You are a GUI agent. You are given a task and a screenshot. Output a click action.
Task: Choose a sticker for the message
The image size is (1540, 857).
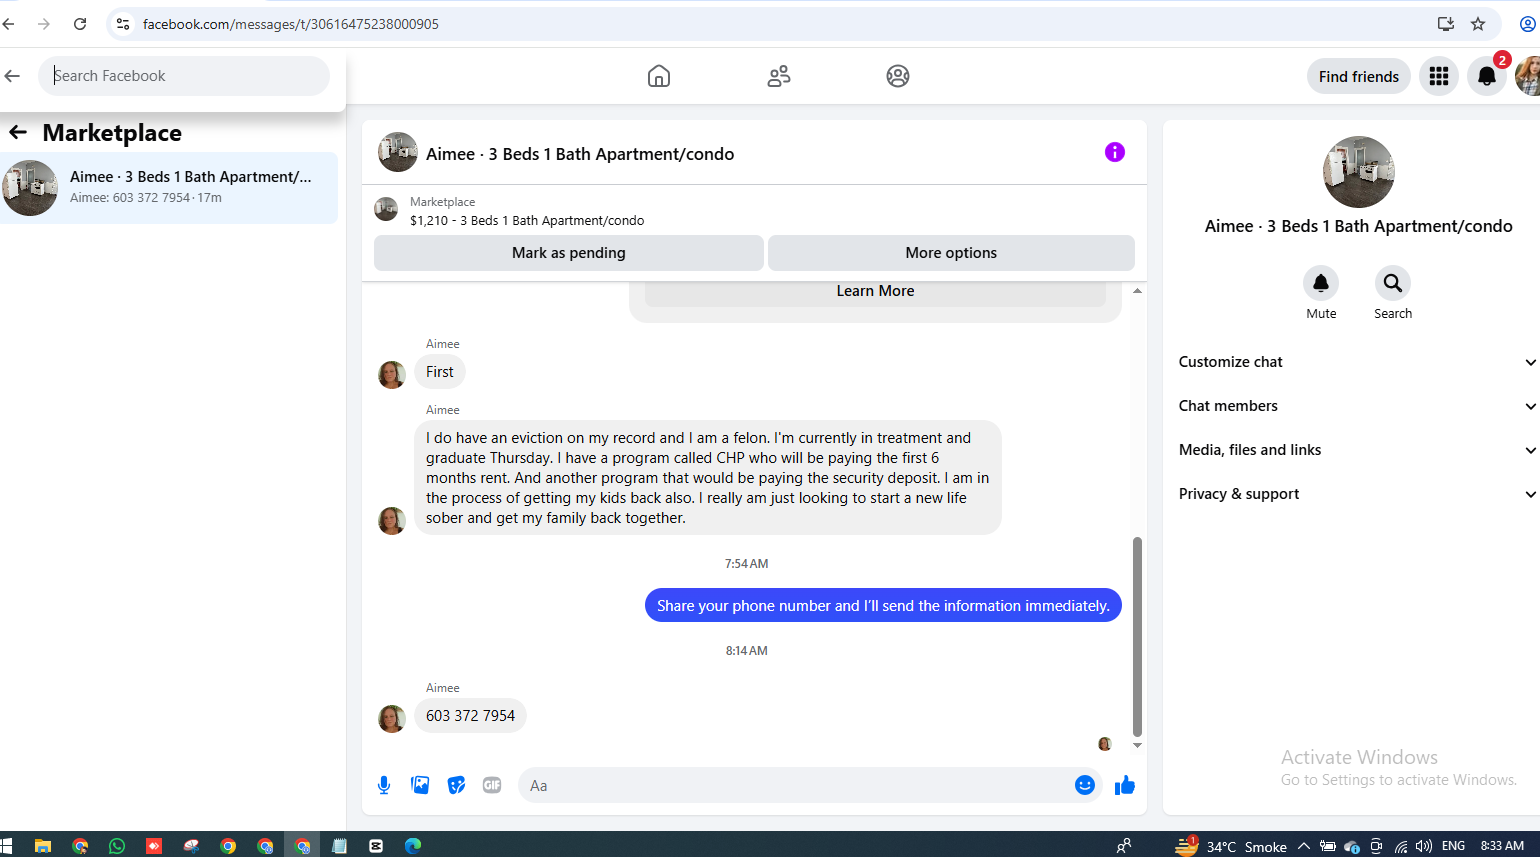click(x=456, y=786)
